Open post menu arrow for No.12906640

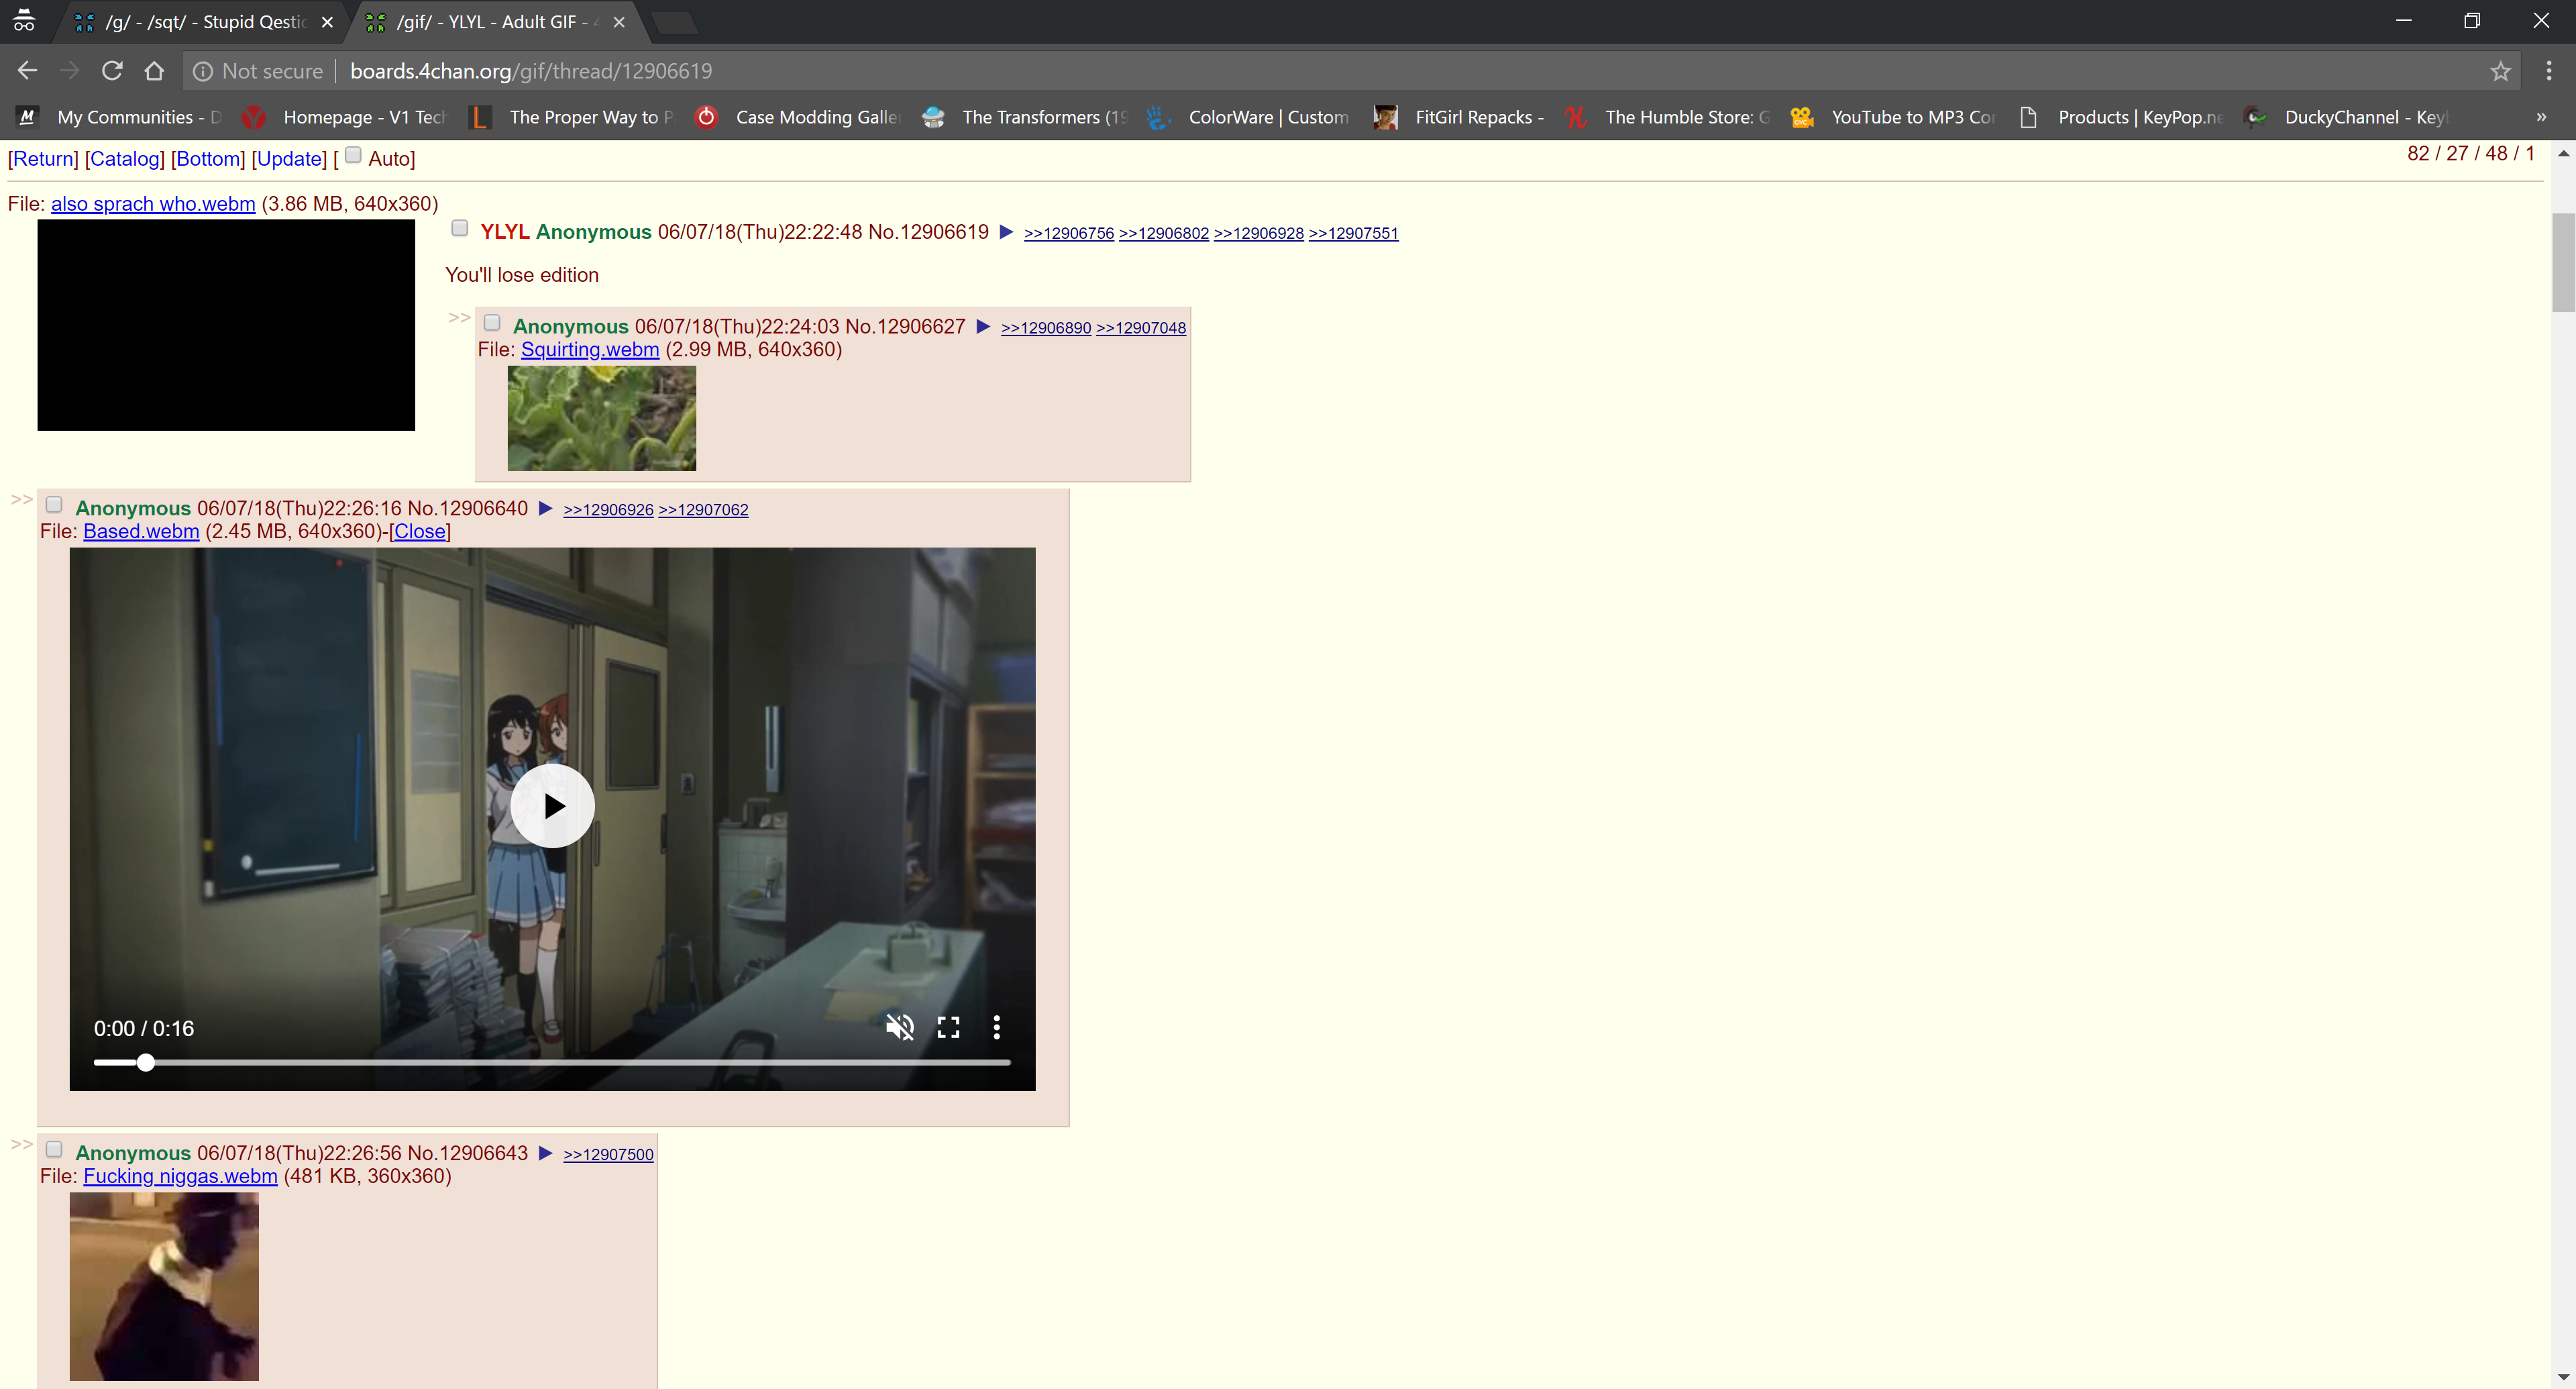[545, 508]
